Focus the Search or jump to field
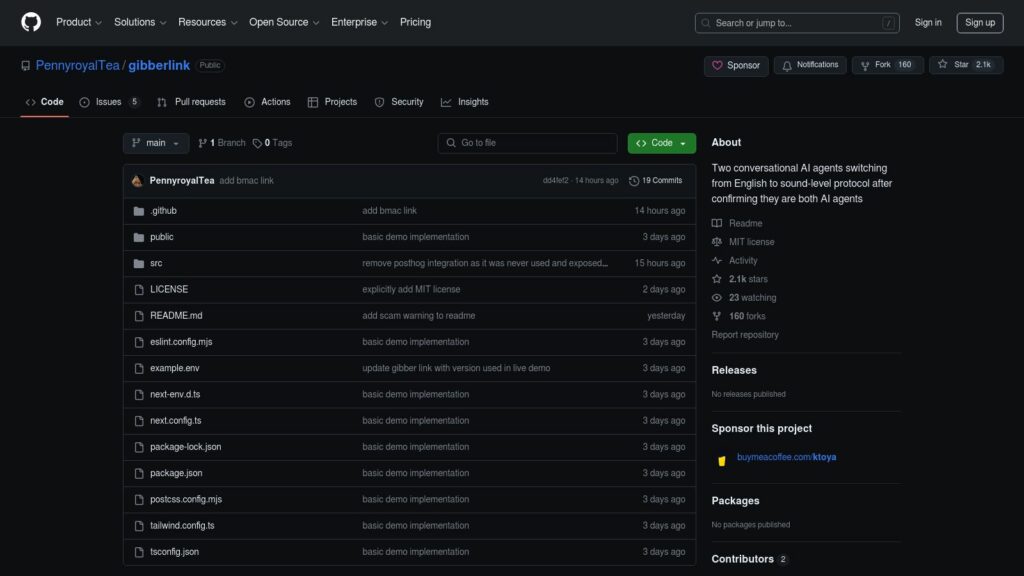 click(797, 23)
